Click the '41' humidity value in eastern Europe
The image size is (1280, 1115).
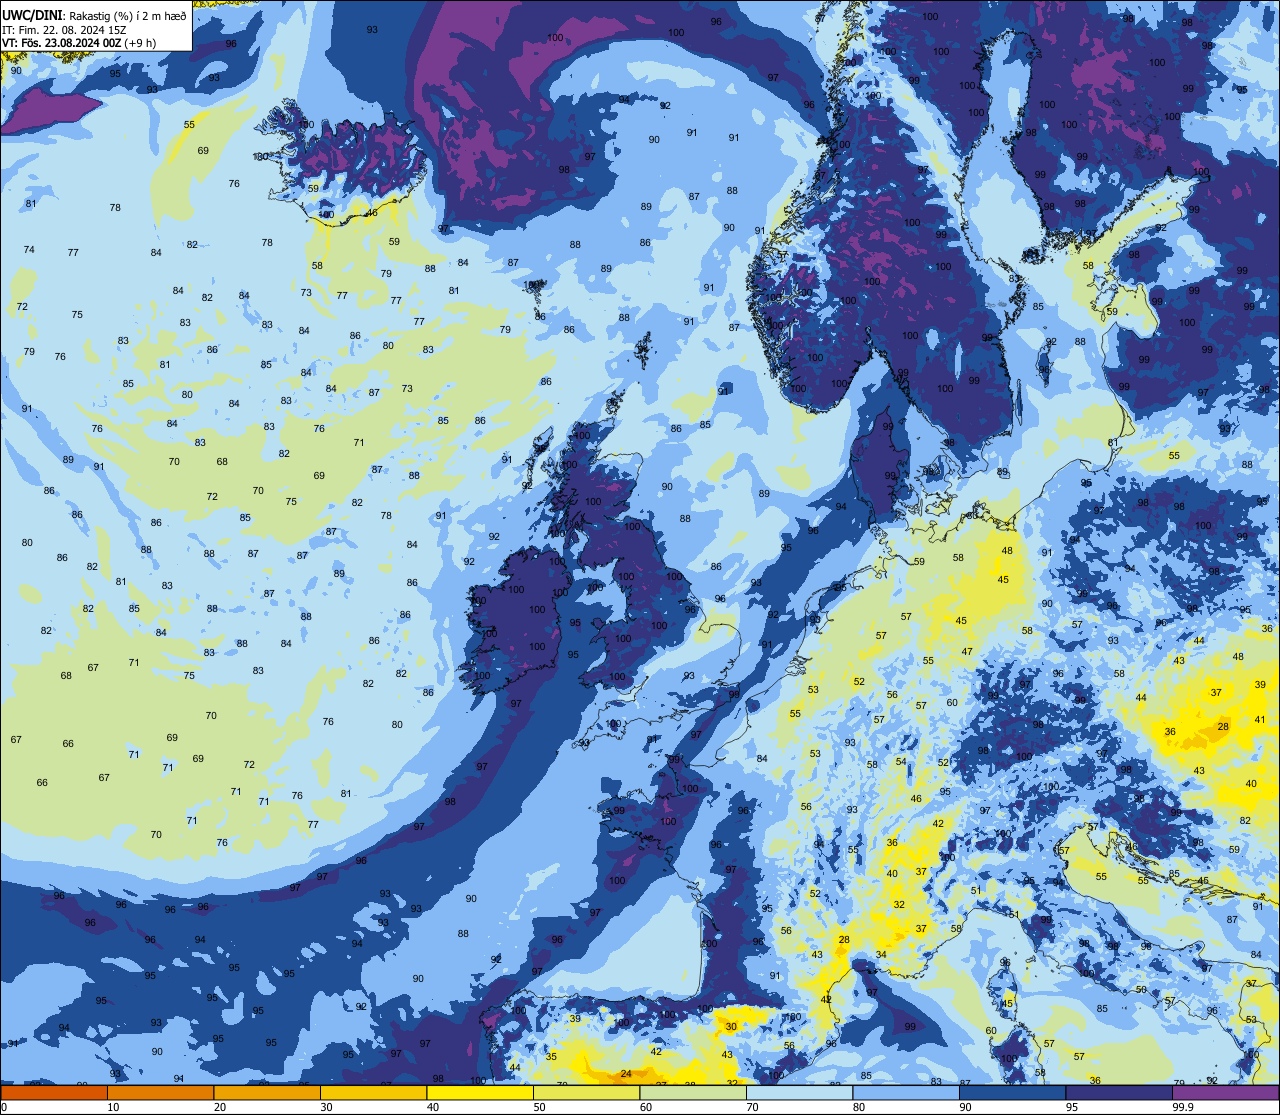1260,719
